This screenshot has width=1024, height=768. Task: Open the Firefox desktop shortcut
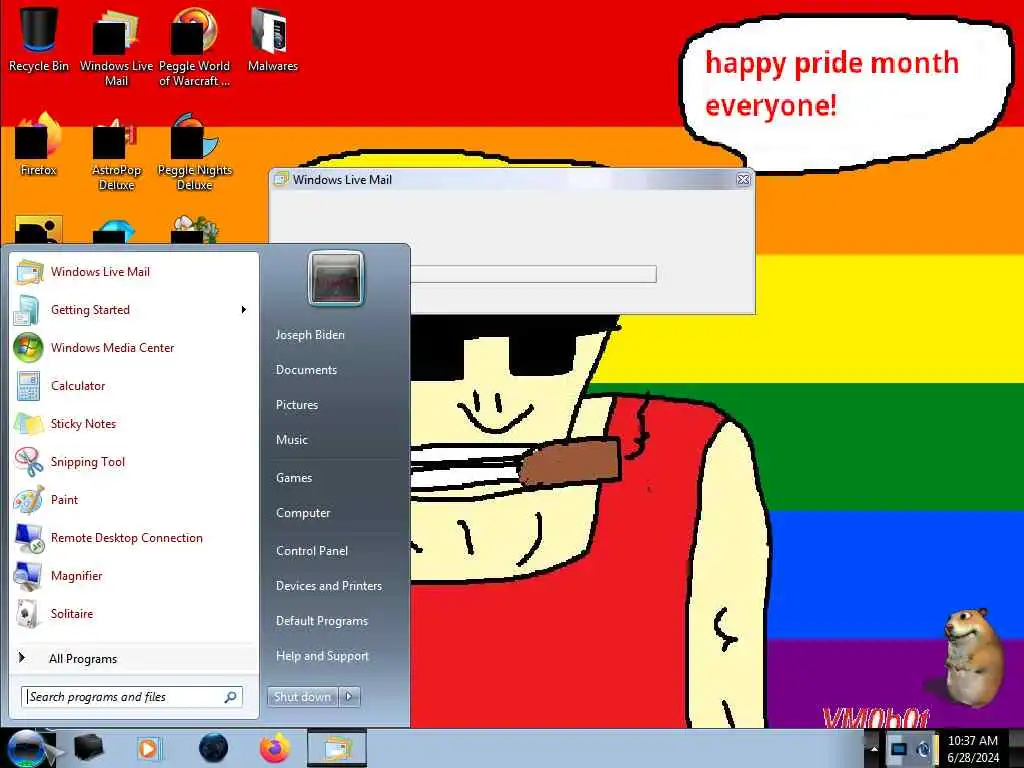(x=39, y=144)
